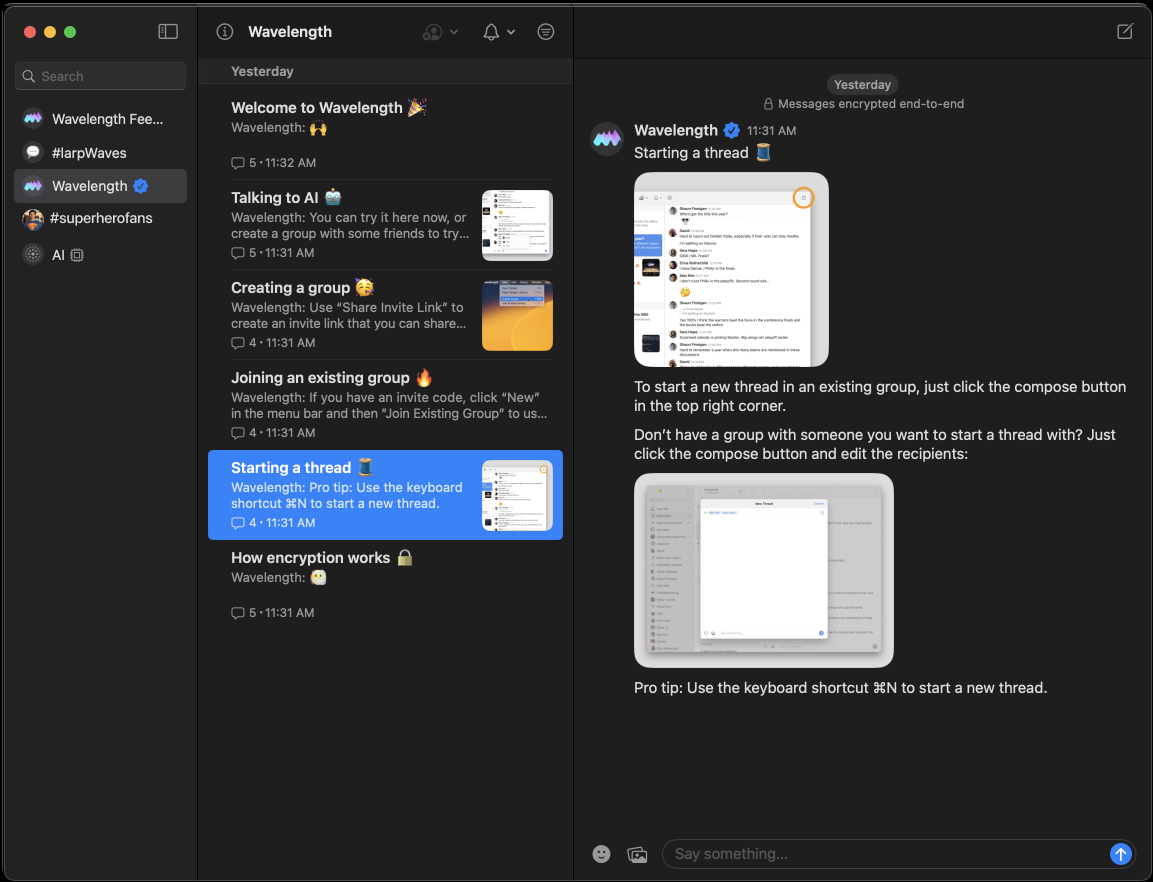Click the reply count icon under How encryption works
The height and width of the screenshot is (882, 1153).
coord(238,613)
